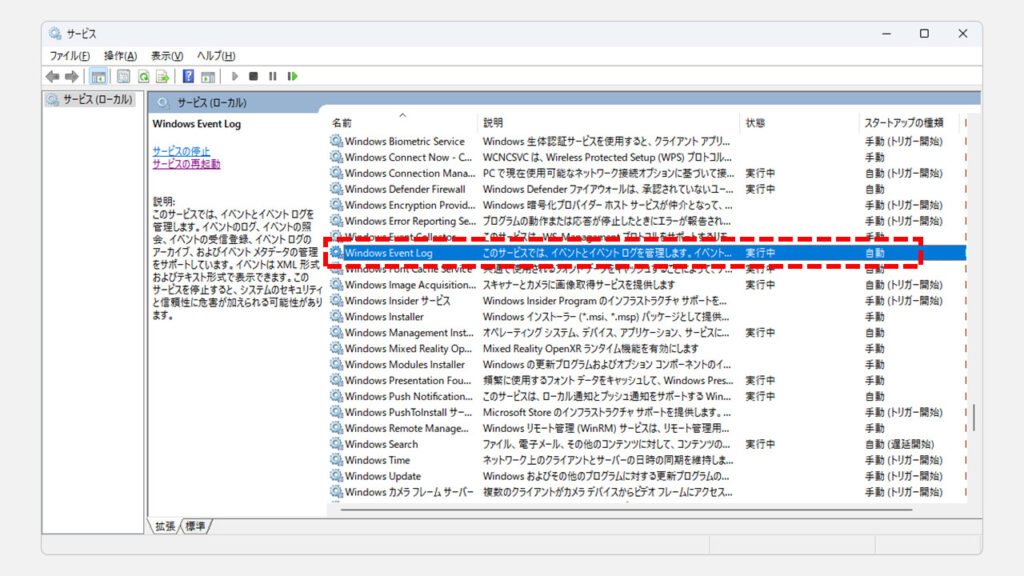Select the Windows Event Log row
The width and height of the screenshot is (1024, 576).
(x=647, y=253)
